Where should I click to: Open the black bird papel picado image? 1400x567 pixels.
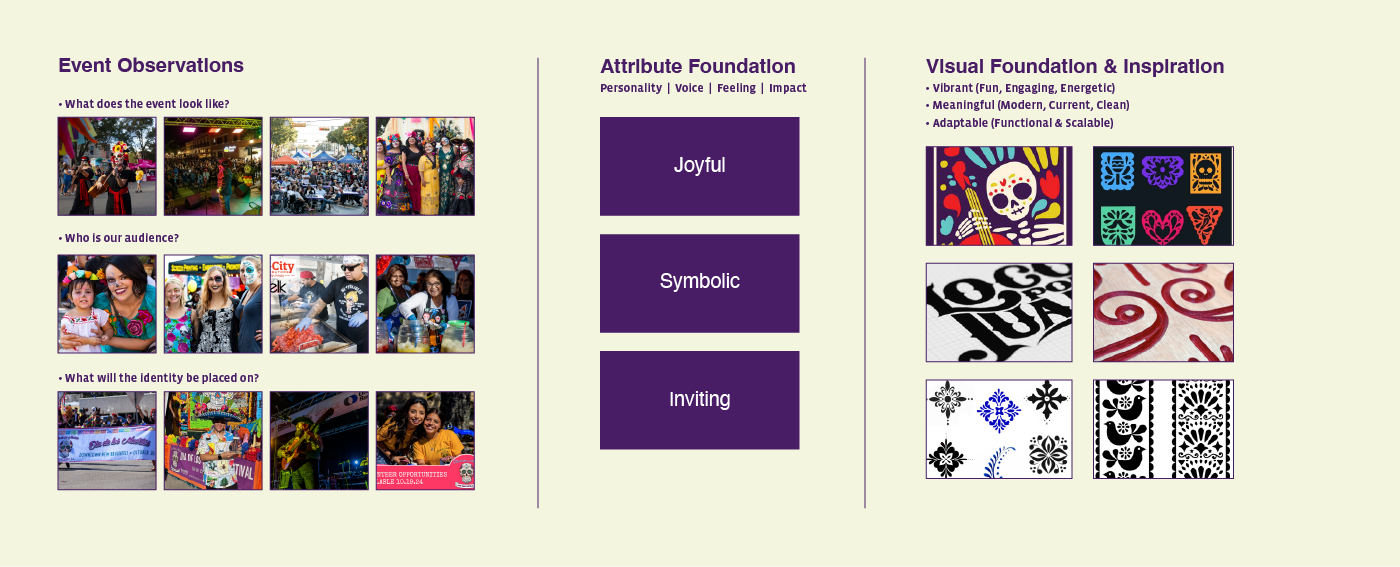click(1163, 429)
